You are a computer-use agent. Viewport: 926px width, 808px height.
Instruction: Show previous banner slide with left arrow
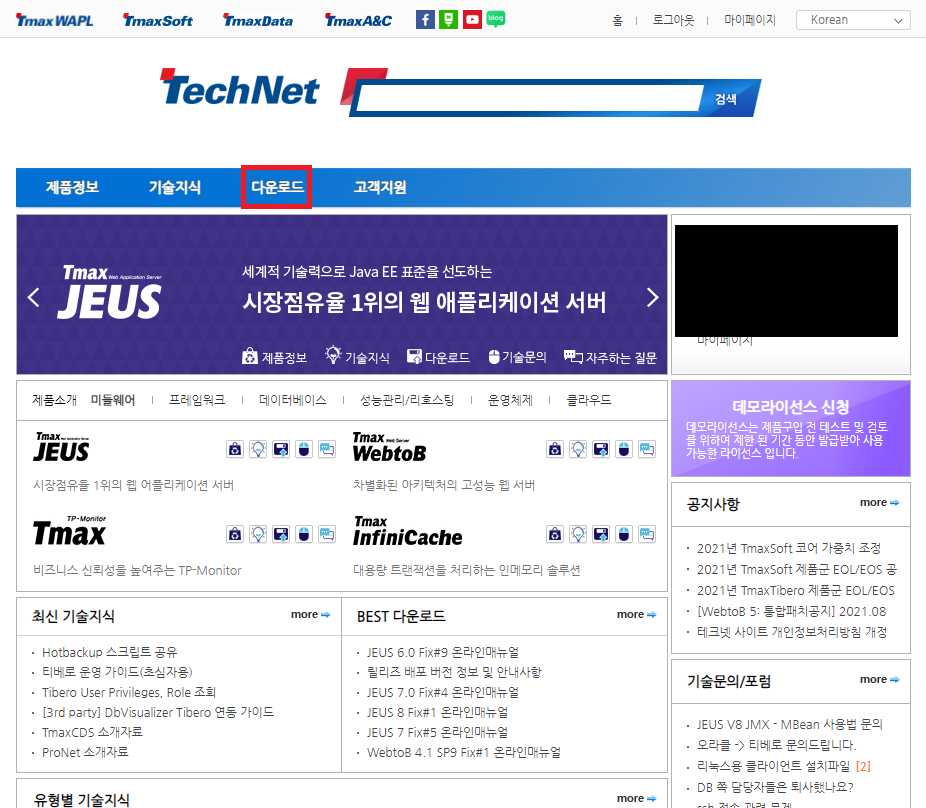pos(34,297)
